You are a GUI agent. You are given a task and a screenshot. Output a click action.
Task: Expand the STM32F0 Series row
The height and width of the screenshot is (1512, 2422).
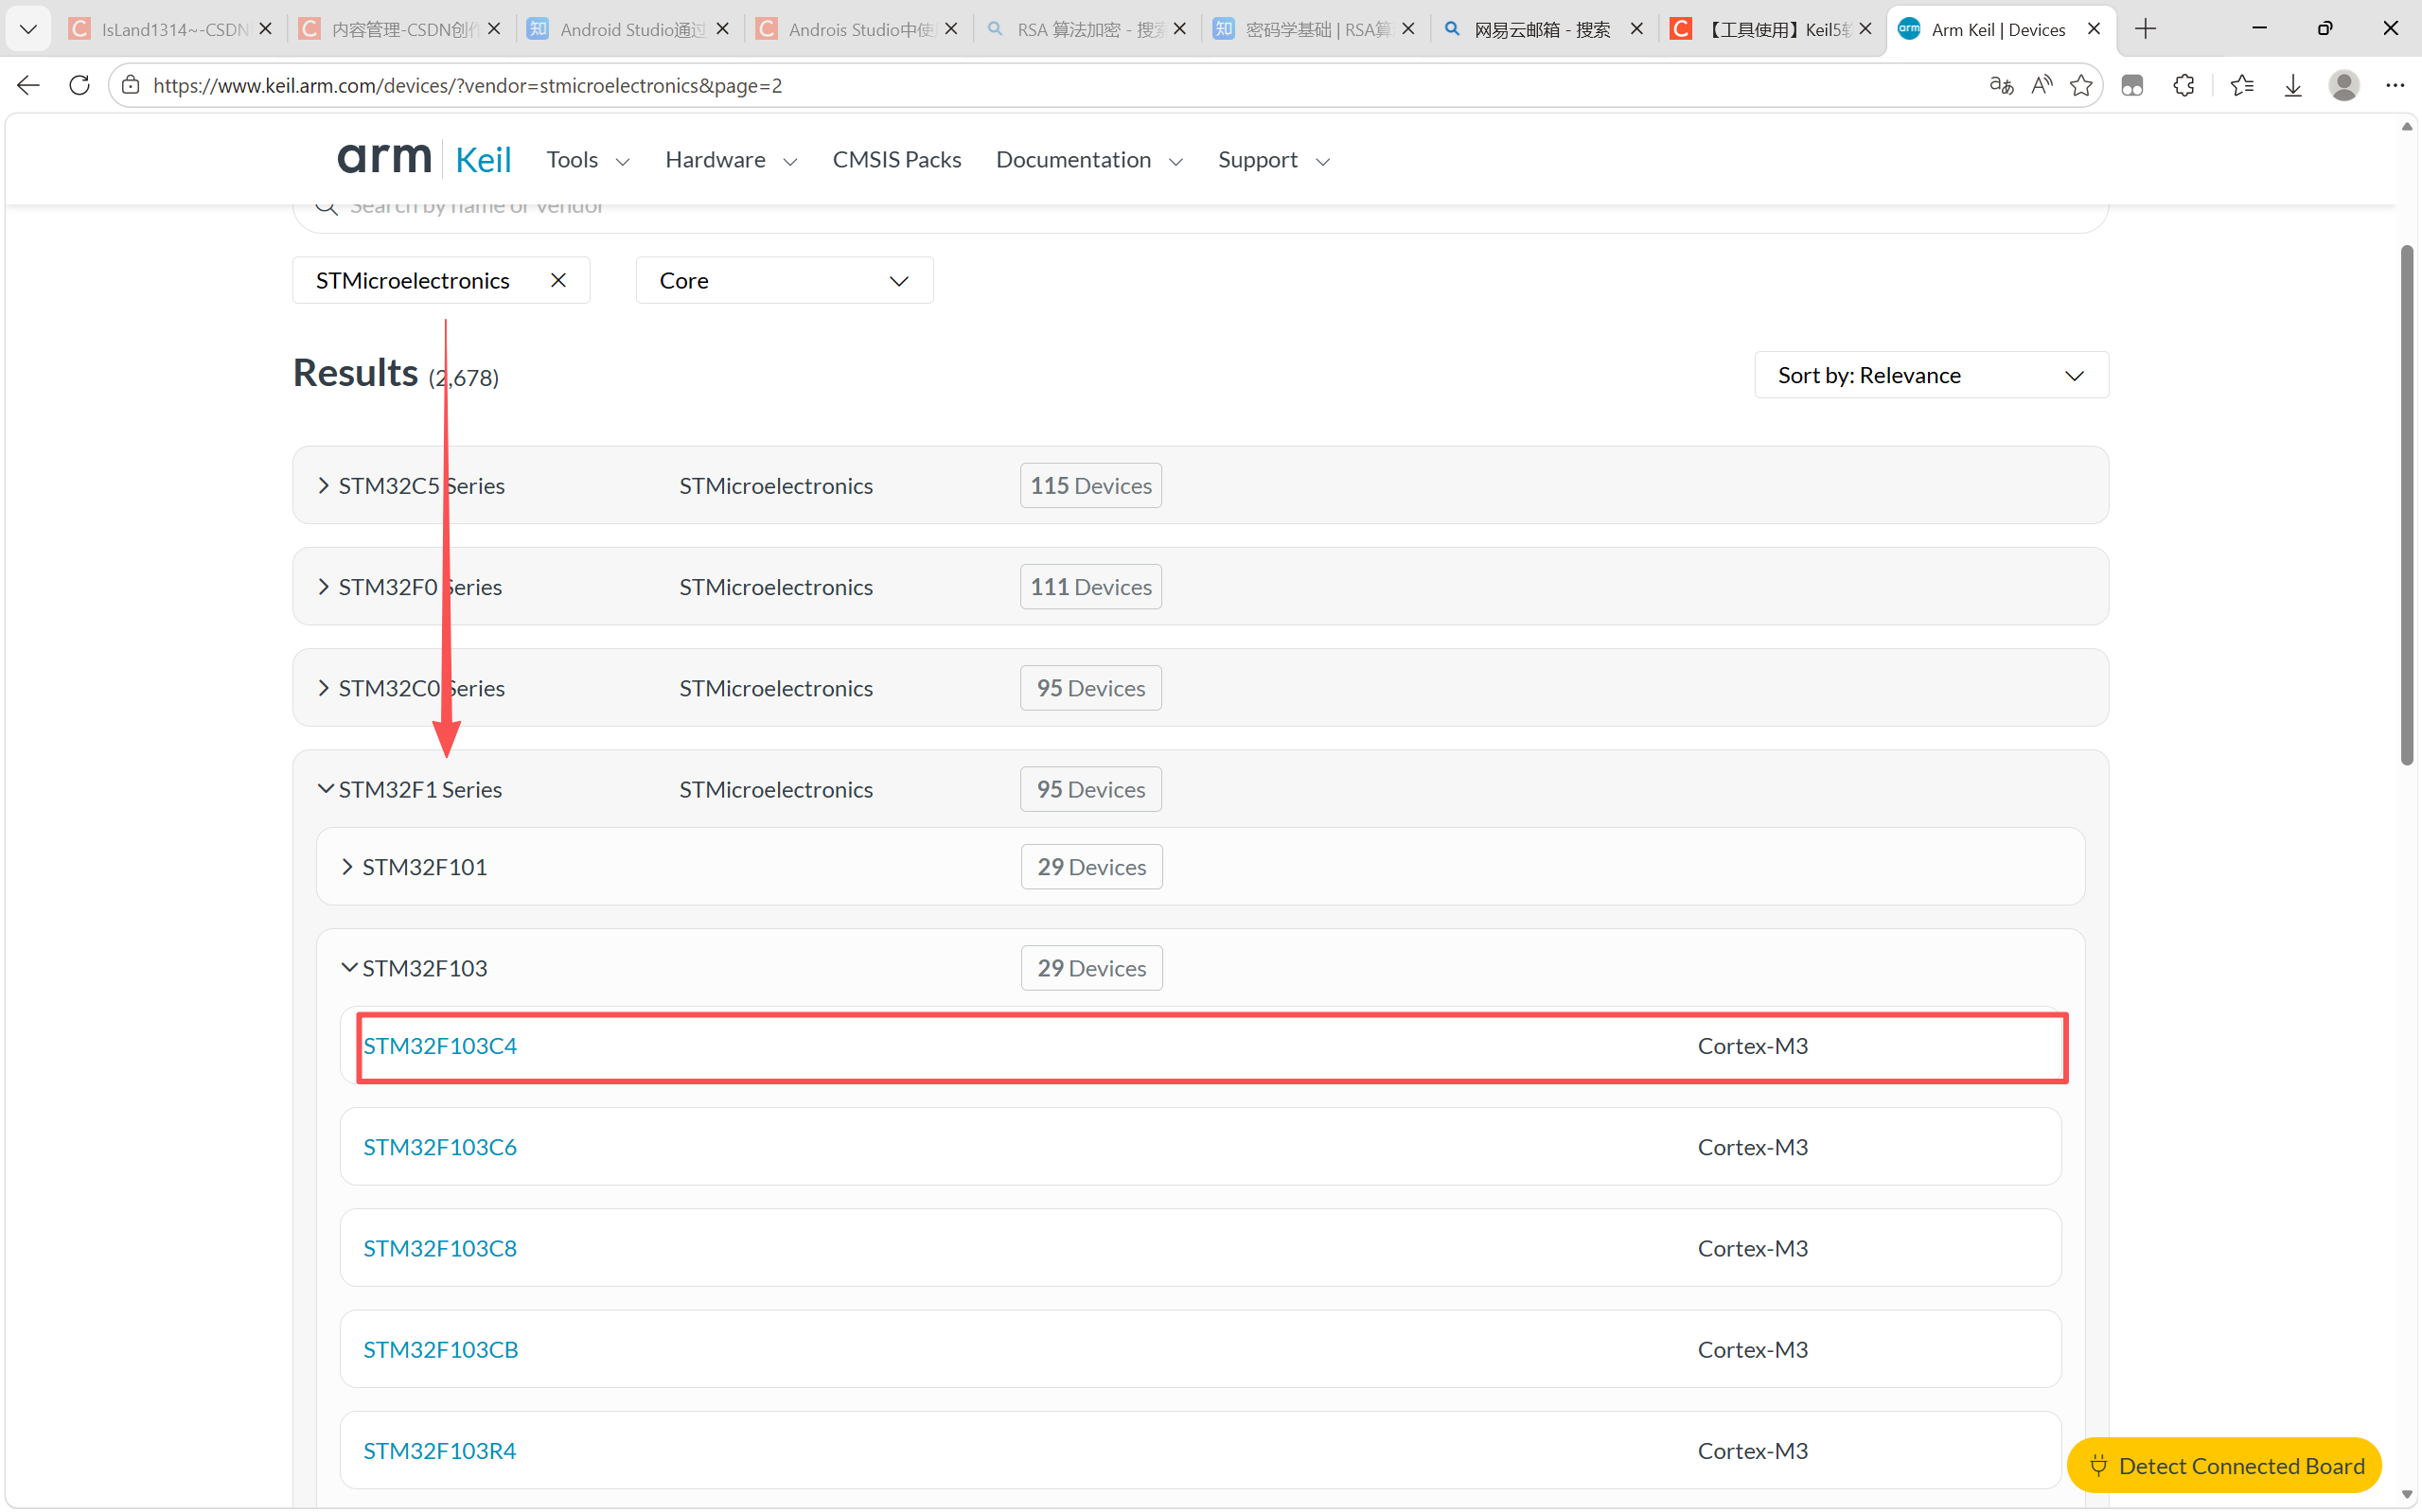[323, 587]
